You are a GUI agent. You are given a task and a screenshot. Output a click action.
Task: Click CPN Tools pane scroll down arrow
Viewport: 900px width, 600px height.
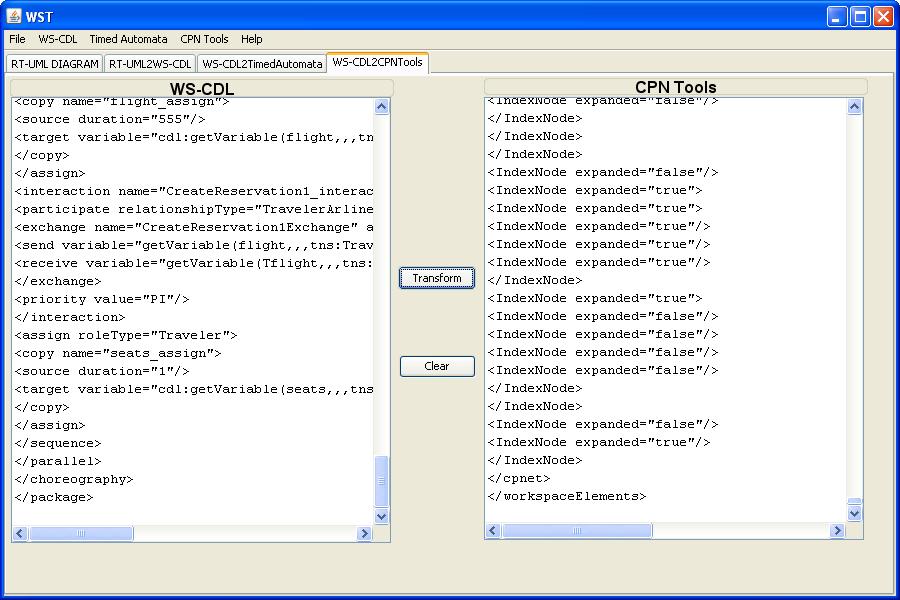pyautogui.click(x=855, y=513)
